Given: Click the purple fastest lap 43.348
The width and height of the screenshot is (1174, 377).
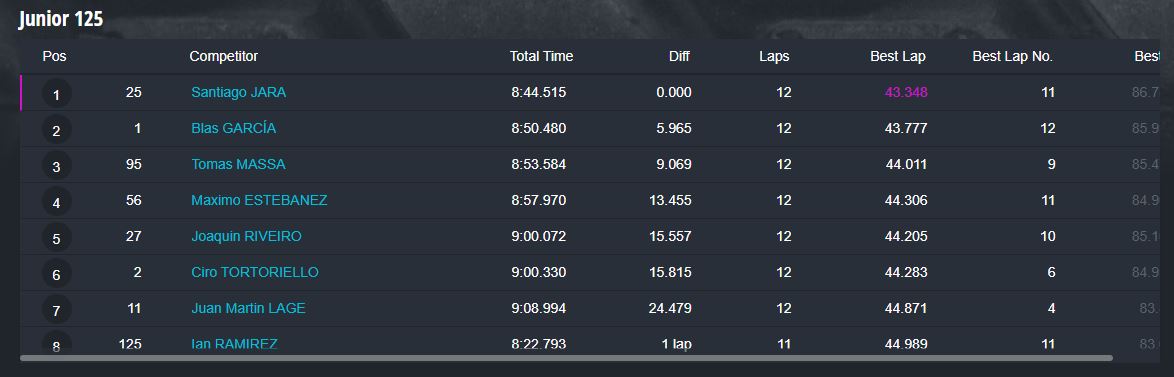Looking at the screenshot, I should click(906, 93).
